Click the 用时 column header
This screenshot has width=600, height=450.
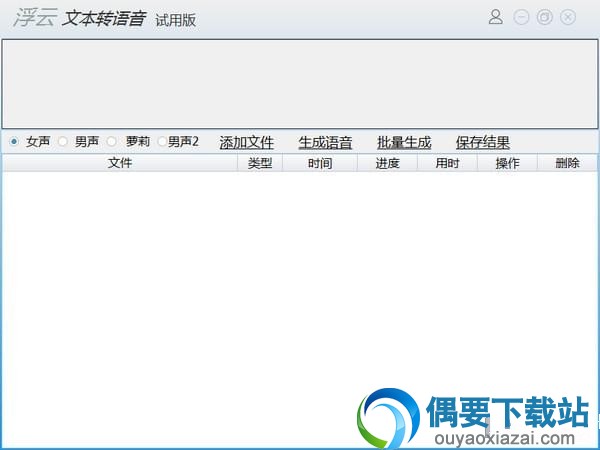(447, 163)
